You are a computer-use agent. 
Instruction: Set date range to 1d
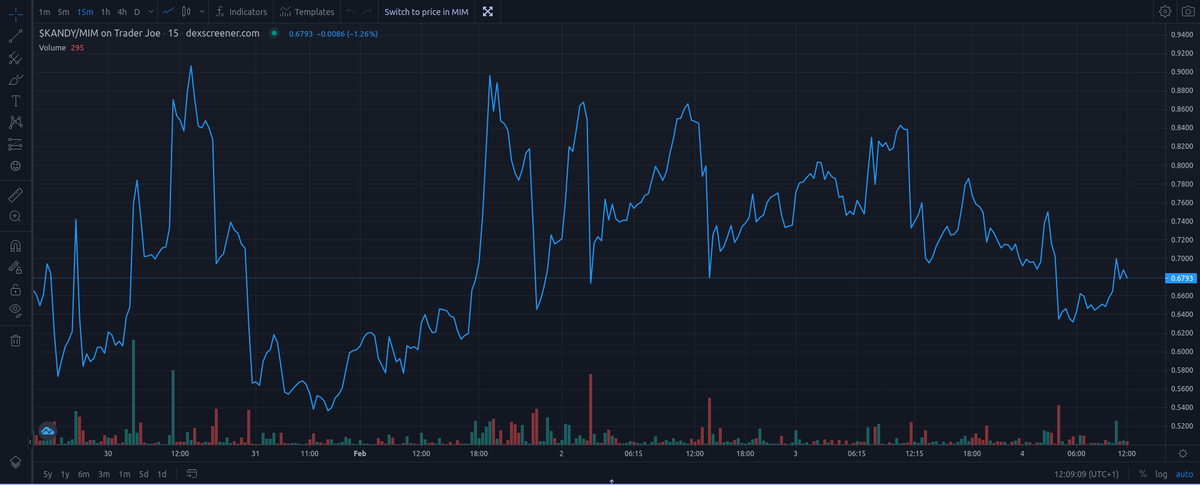click(162, 473)
